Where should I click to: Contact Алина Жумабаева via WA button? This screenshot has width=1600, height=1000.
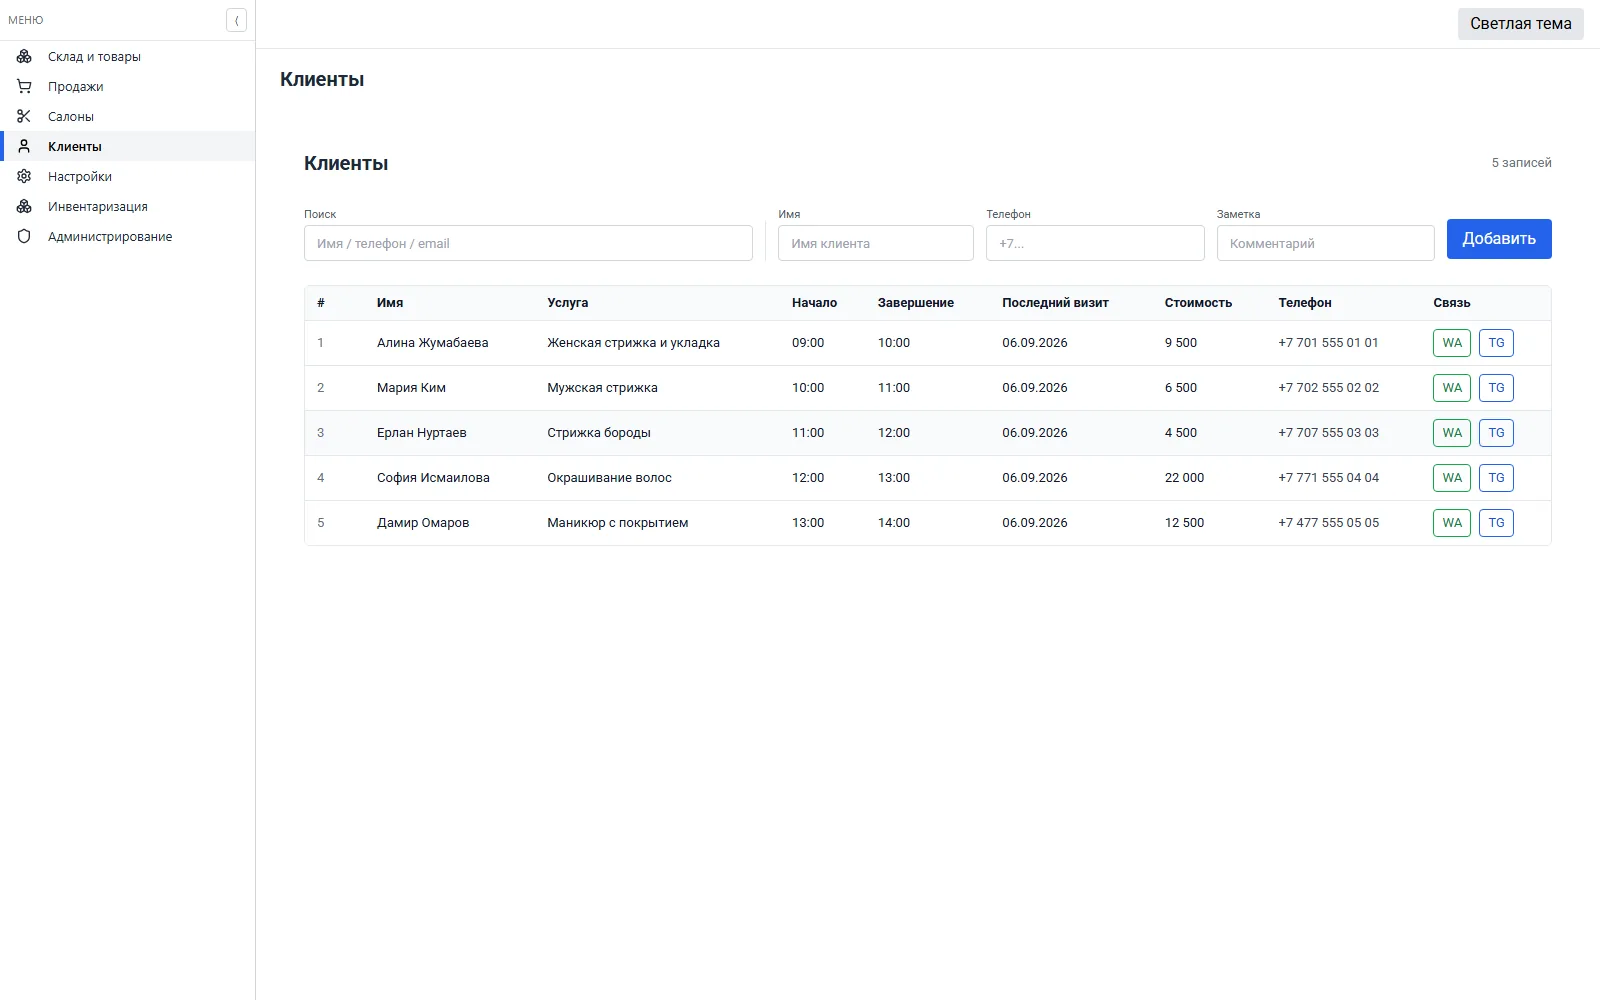pos(1452,343)
